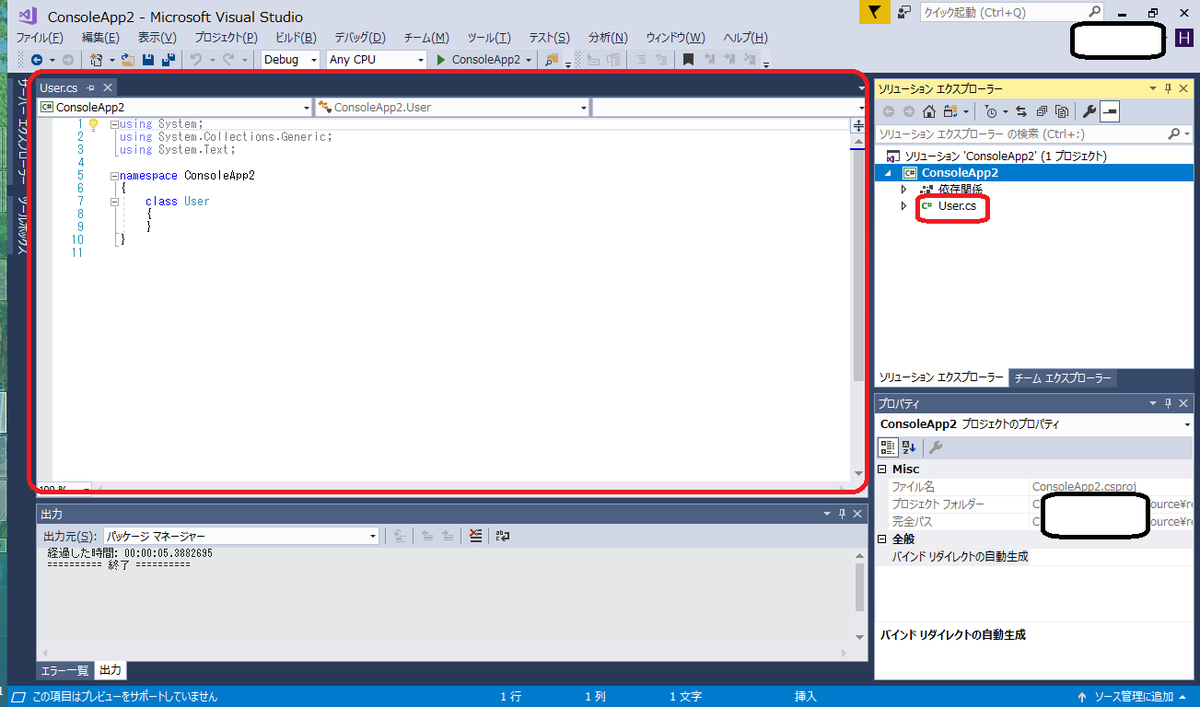Expand the User.cs node arrow in Solution Explorer
Viewport: 1200px width, 707px height.
click(x=903, y=206)
